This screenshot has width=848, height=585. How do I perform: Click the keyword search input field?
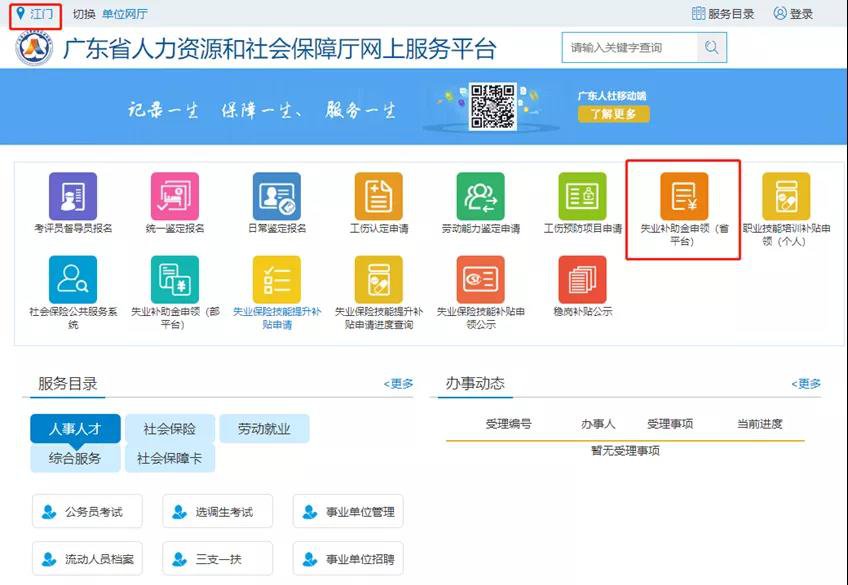click(x=628, y=47)
